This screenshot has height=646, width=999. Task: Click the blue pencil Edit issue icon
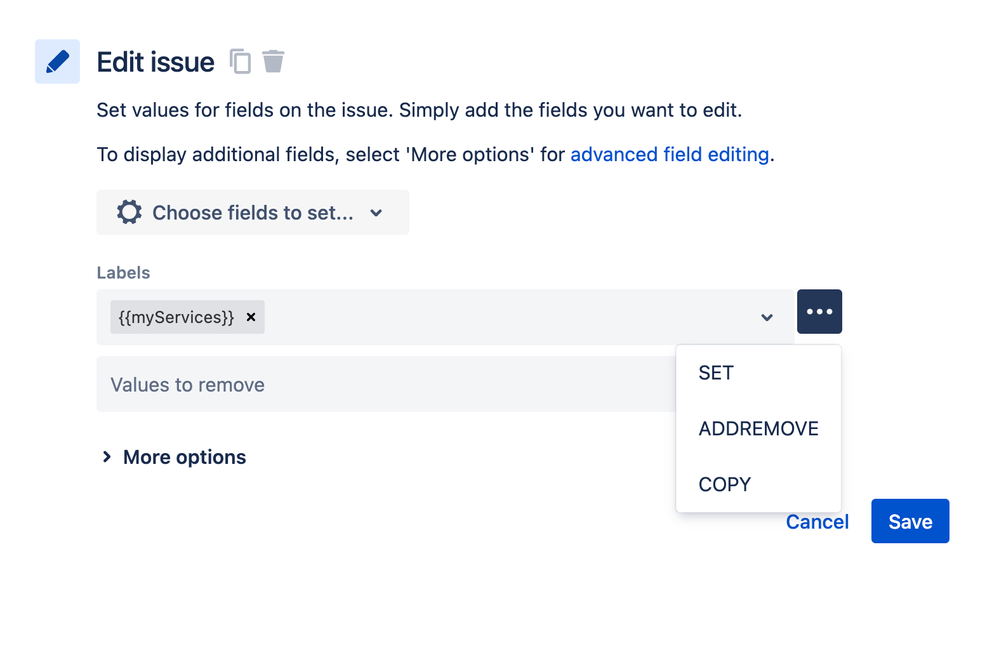point(57,62)
